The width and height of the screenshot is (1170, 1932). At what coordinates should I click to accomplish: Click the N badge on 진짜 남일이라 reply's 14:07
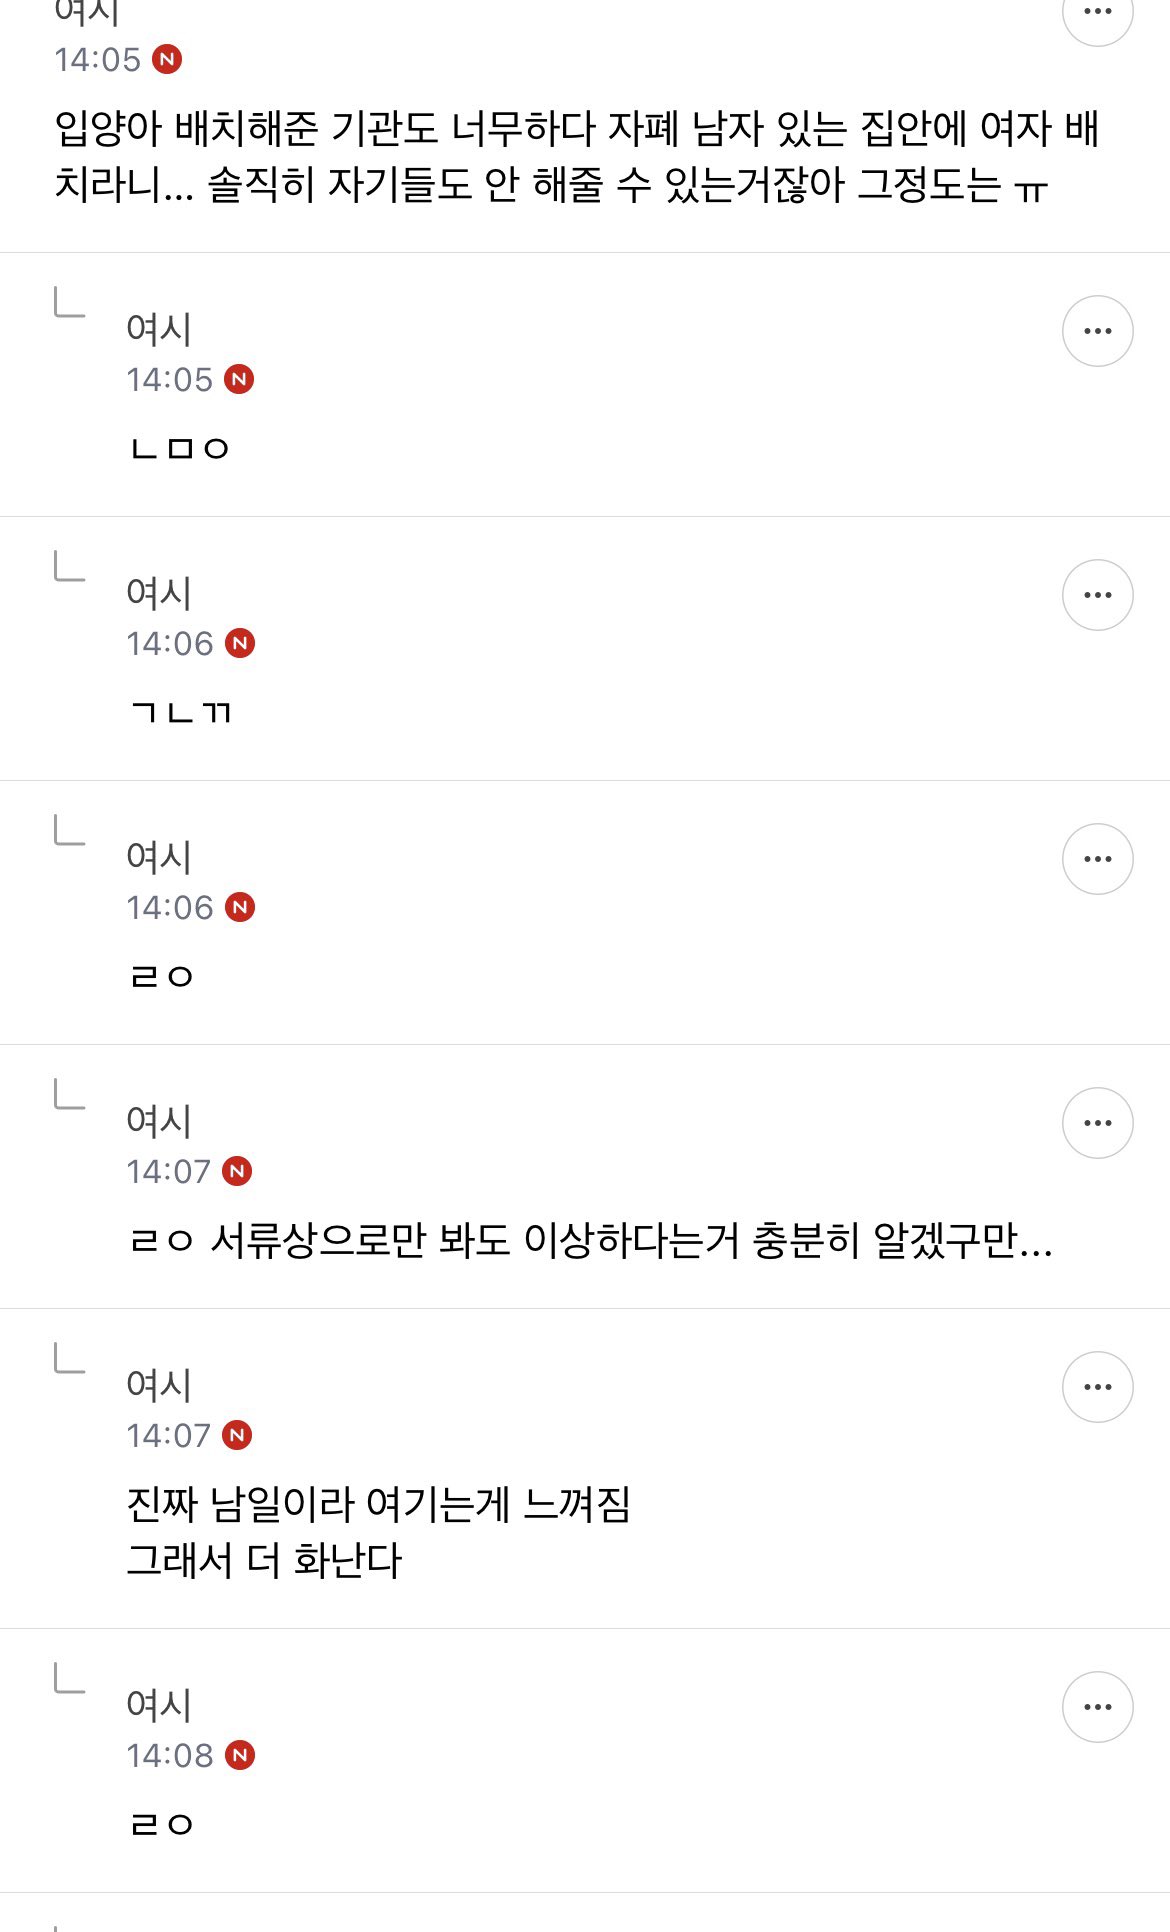237,1435
